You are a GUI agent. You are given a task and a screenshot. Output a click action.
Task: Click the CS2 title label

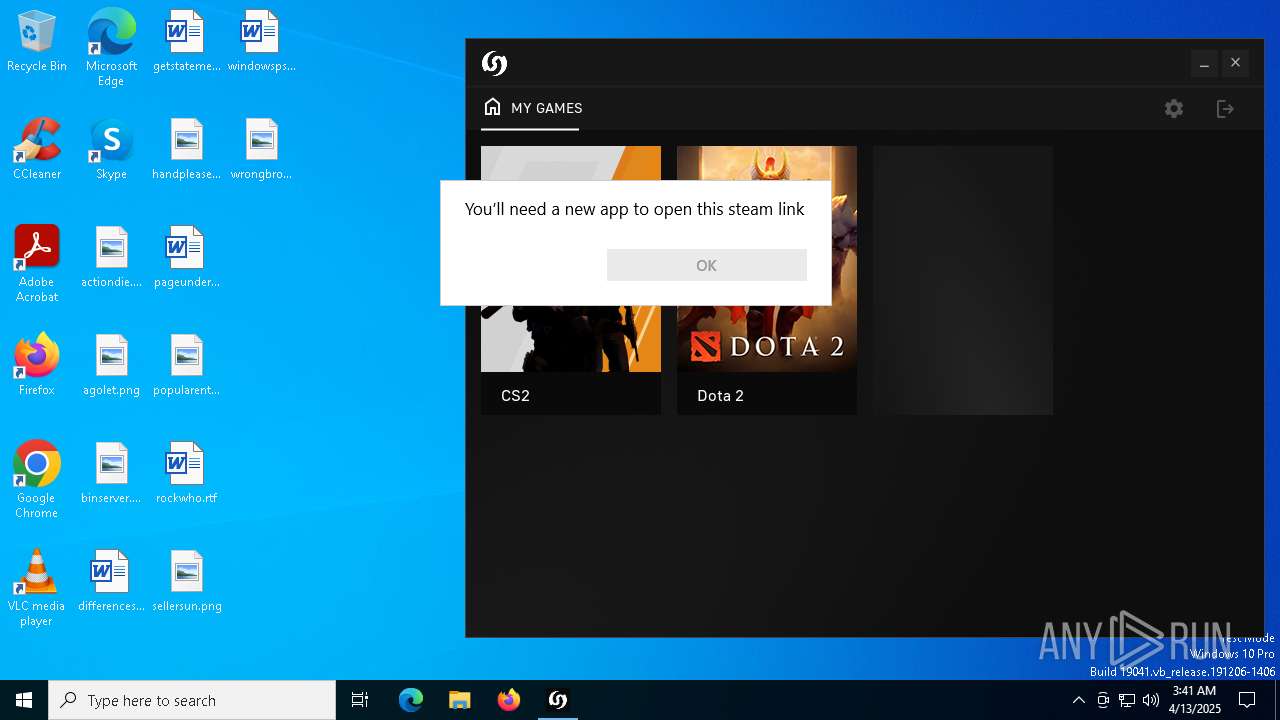[515, 395]
